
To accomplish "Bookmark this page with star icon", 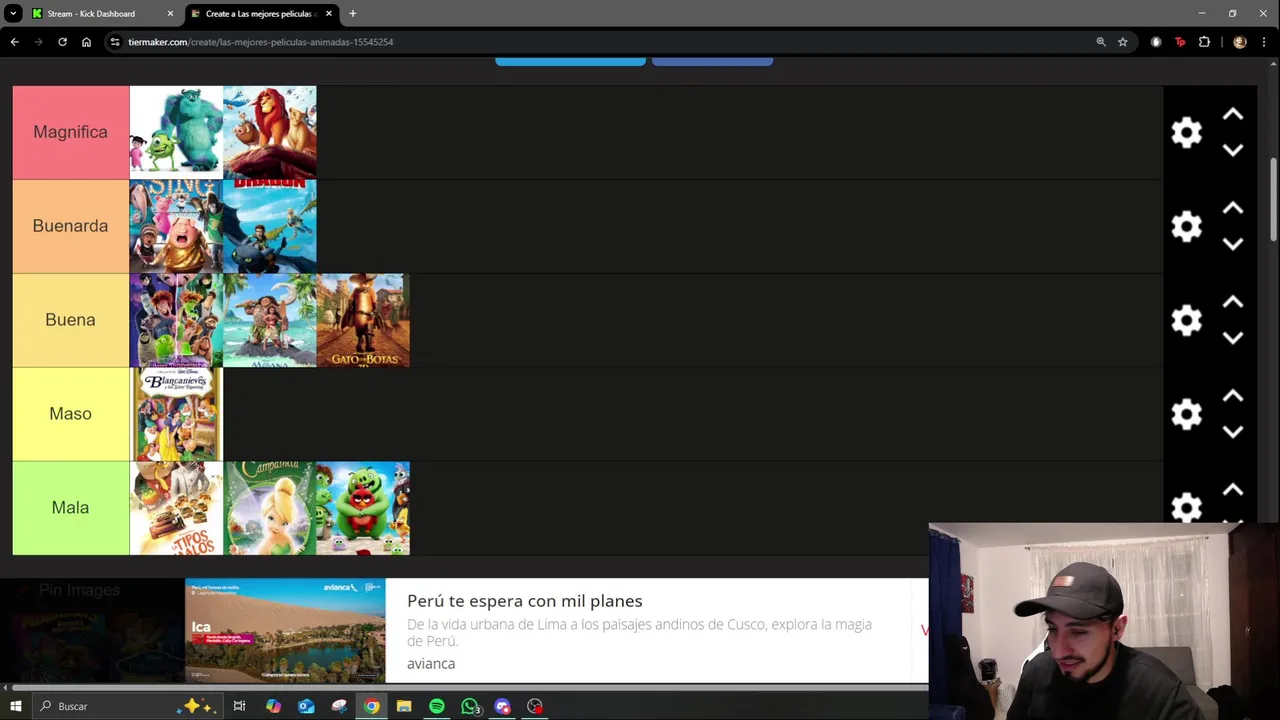I will [x=1123, y=42].
